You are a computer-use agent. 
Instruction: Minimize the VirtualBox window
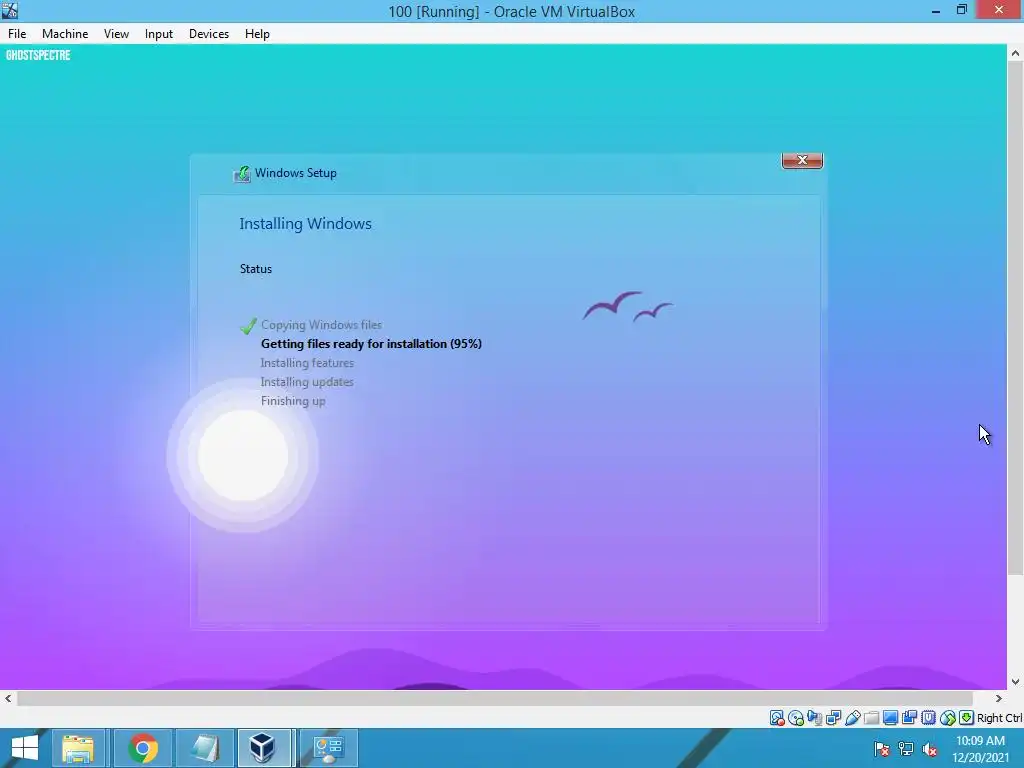[x=936, y=11]
